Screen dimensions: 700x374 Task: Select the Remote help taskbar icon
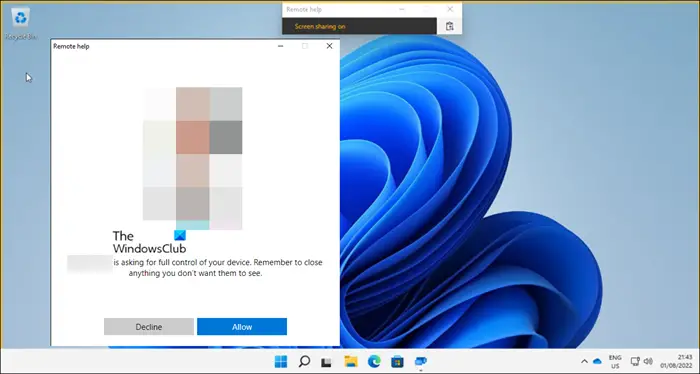coord(421,361)
